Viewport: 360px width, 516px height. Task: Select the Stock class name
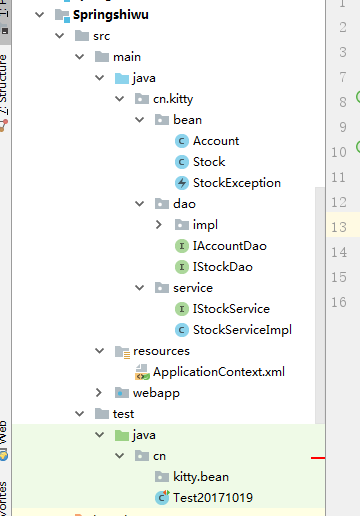pos(209,162)
